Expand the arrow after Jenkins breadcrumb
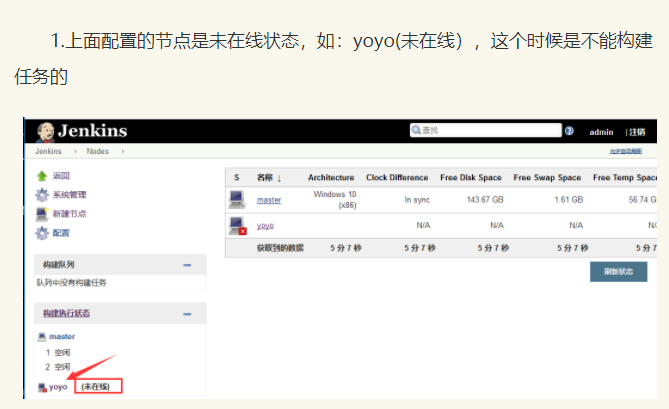669x409 pixels. coord(76,151)
